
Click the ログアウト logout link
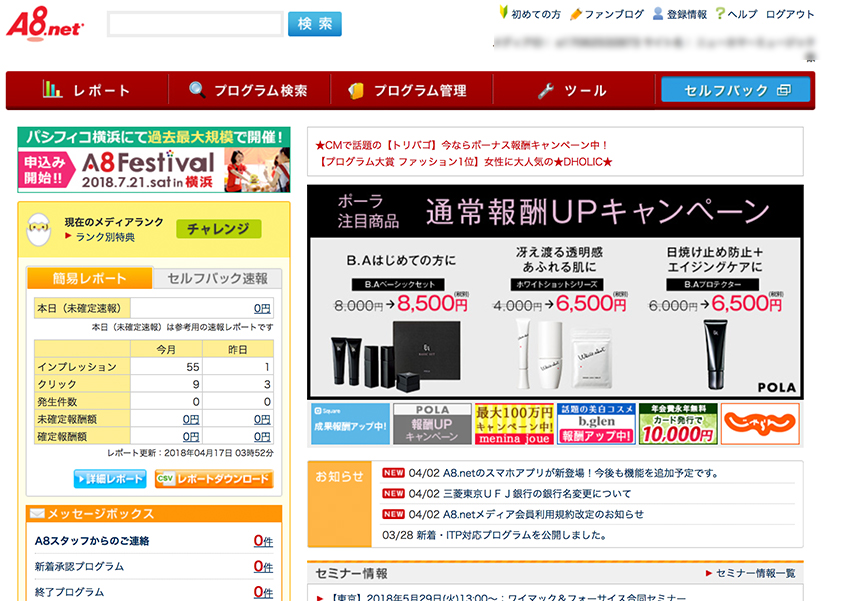pos(790,14)
